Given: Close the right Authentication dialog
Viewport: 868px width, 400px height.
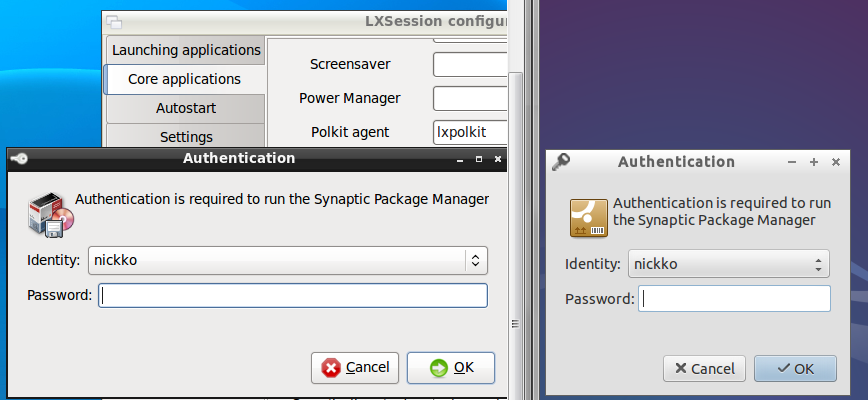Looking at the screenshot, I should (x=836, y=162).
